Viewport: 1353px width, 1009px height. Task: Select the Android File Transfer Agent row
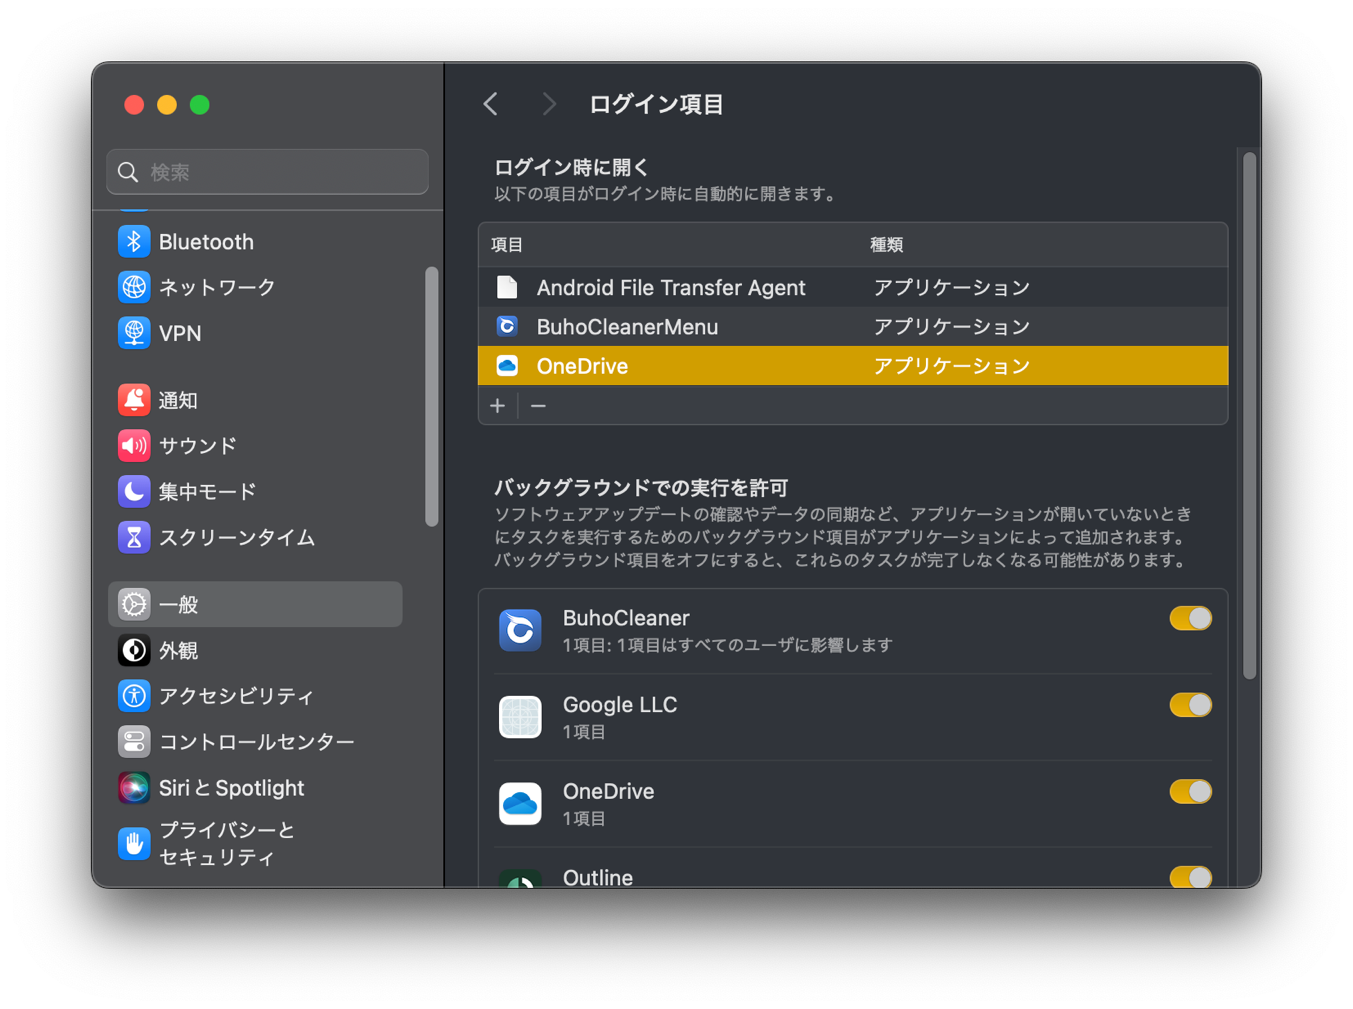(x=853, y=288)
